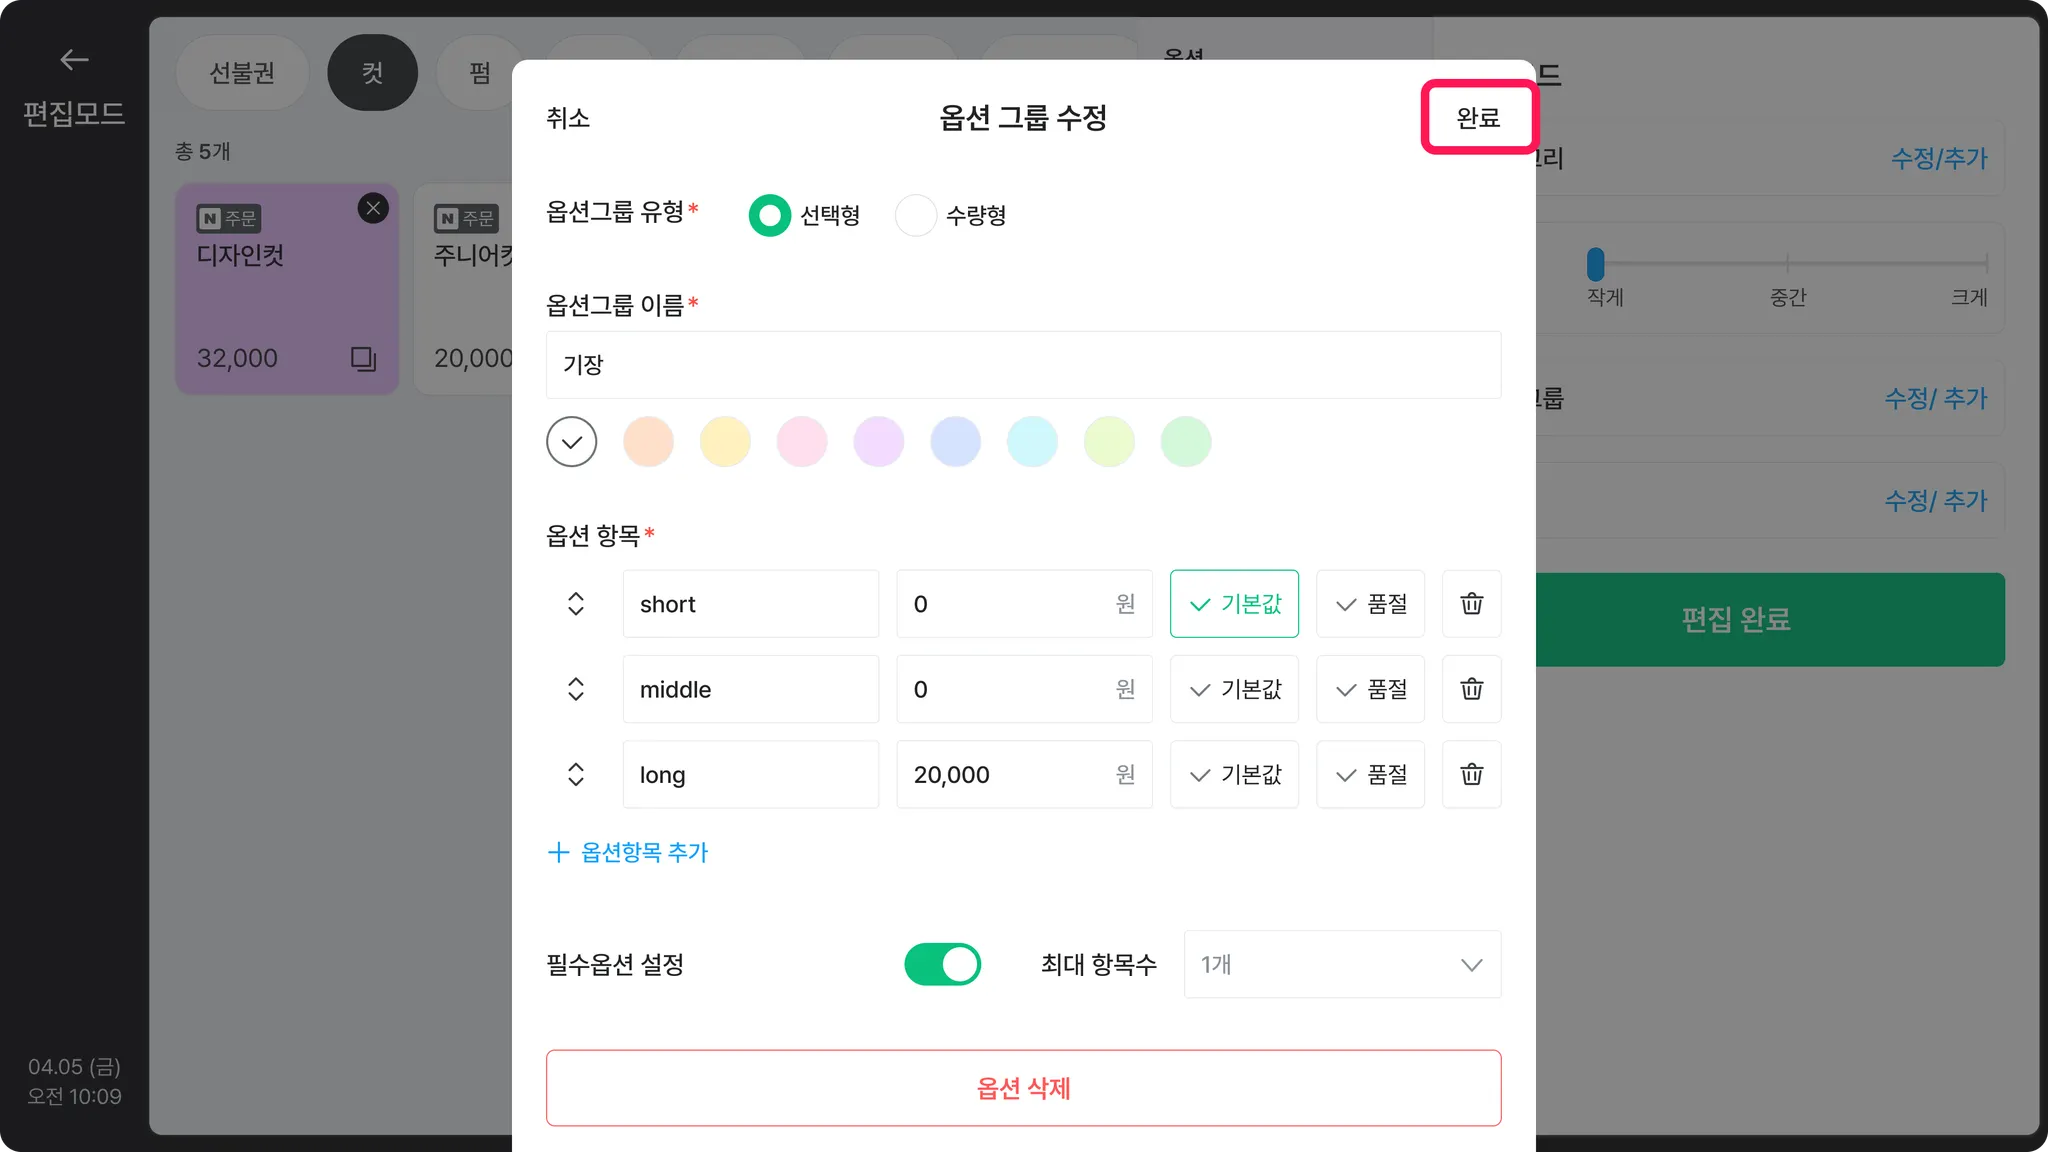Viewport: 2048px width, 1152px height.
Task: Click the 옵션그룹 이름 input field
Action: pyautogui.click(x=1023, y=365)
